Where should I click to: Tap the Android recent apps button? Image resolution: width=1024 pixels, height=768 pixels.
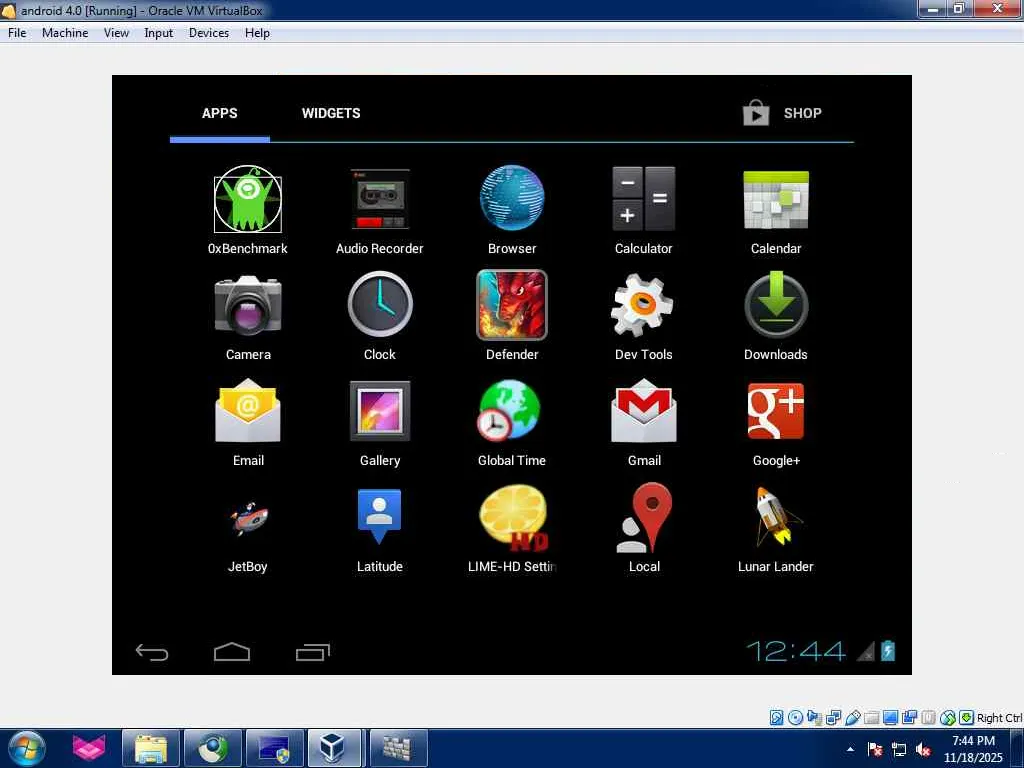coord(313,652)
